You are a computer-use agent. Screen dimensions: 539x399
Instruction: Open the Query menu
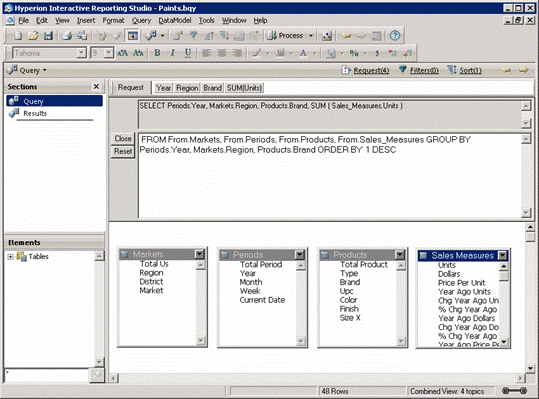click(x=141, y=21)
